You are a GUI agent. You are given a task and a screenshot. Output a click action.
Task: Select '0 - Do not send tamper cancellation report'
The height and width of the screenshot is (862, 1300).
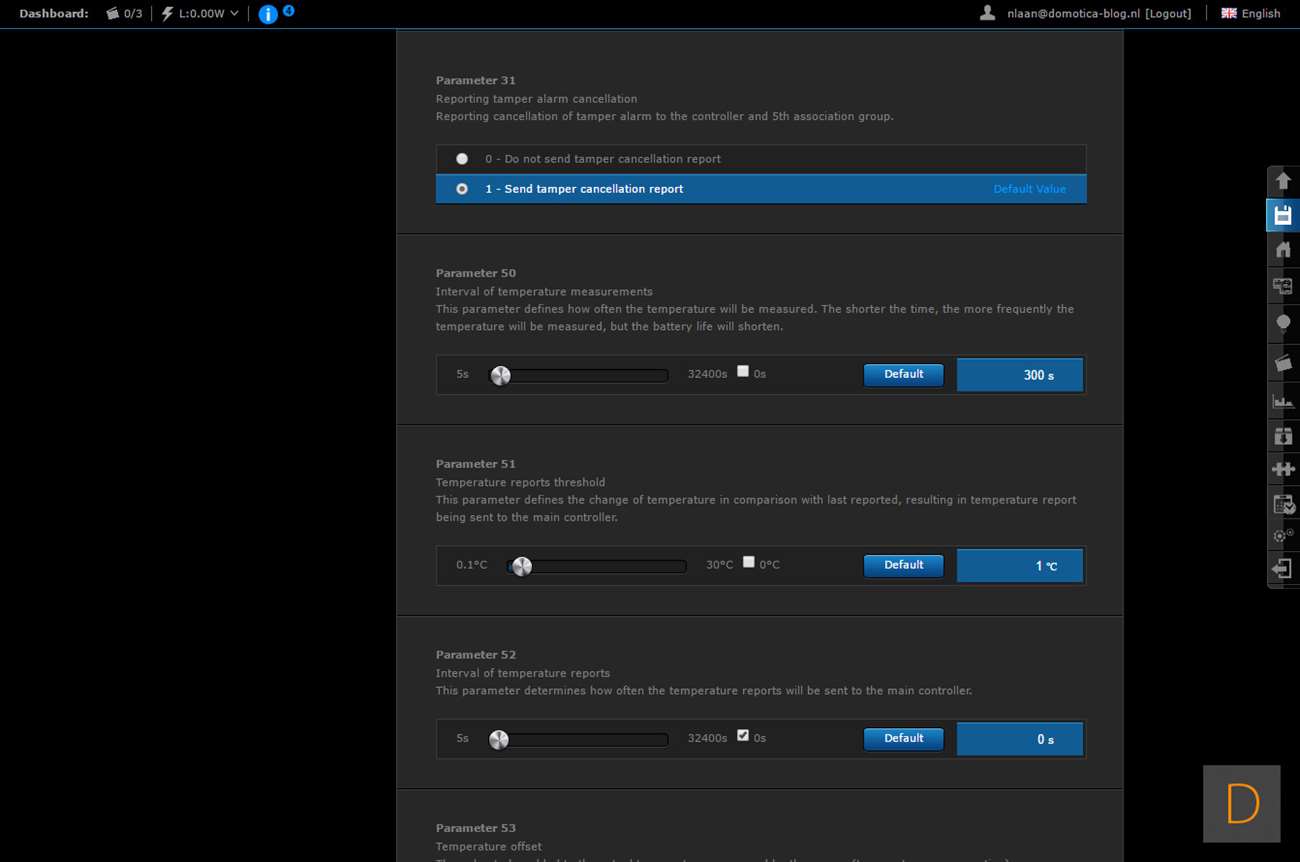[x=462, y=159]
